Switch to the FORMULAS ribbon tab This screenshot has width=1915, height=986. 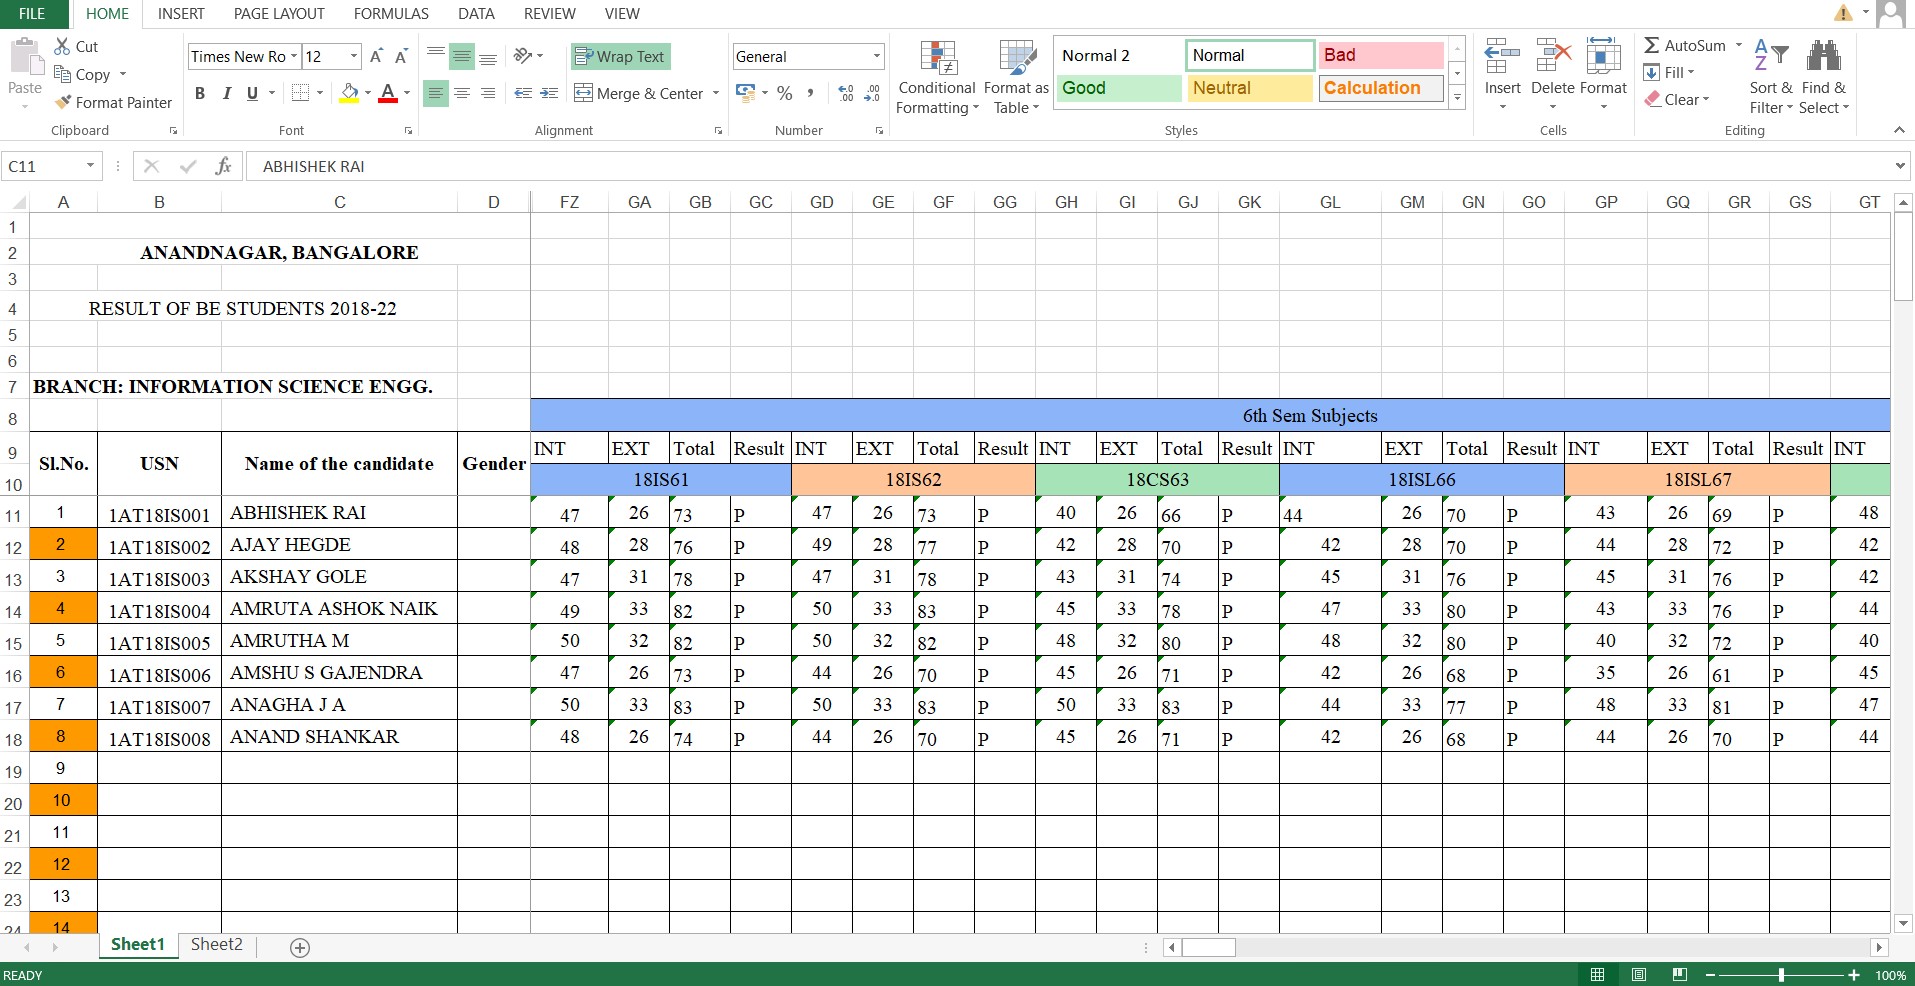(x=390, y=13)
